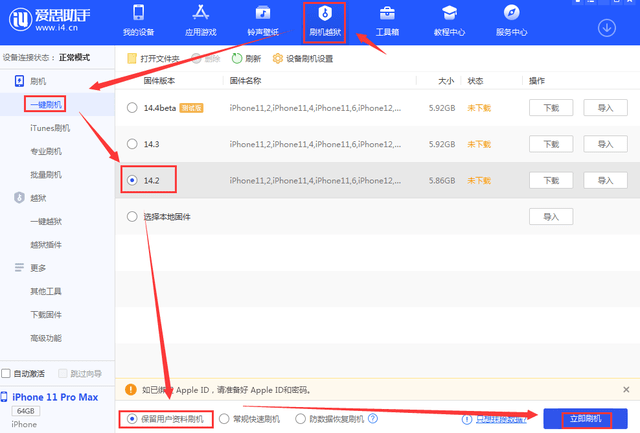Click the 立即刷机 flash now button

(x=585, y=418)
